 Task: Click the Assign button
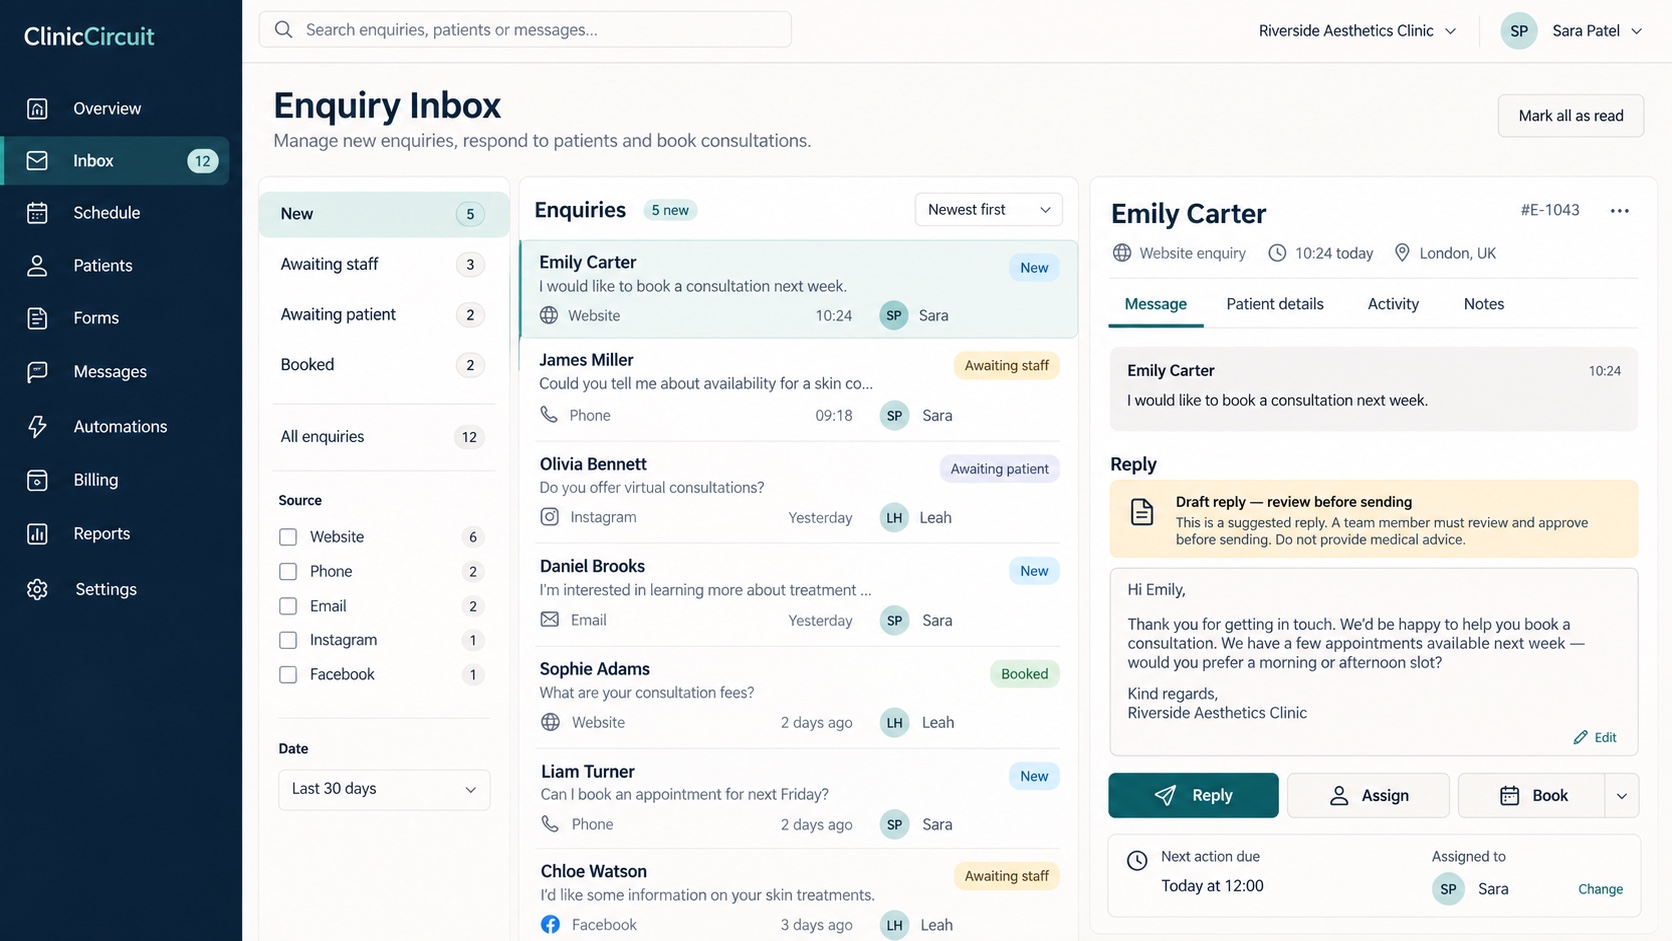click(x=1368, y=795)
